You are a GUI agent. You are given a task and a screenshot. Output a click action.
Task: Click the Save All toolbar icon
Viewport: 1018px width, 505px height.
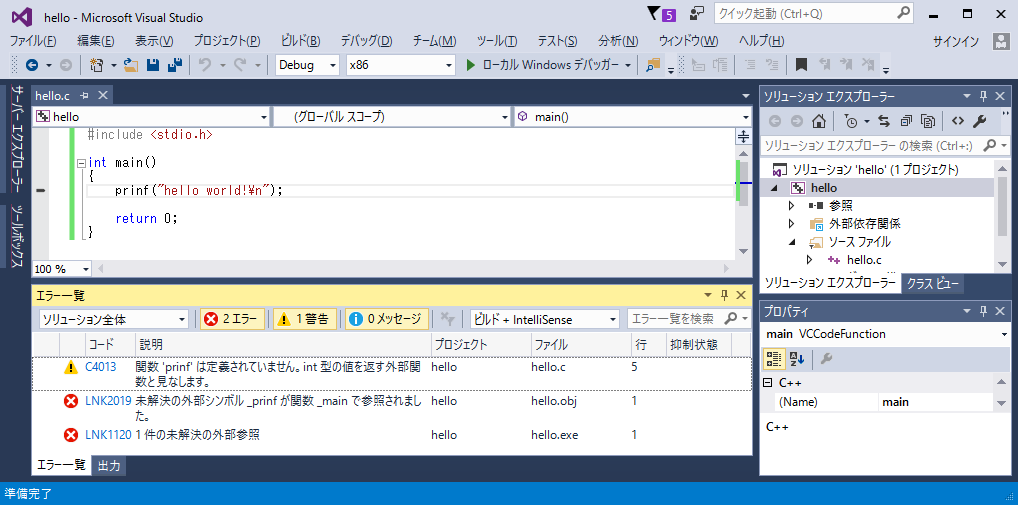175,65
